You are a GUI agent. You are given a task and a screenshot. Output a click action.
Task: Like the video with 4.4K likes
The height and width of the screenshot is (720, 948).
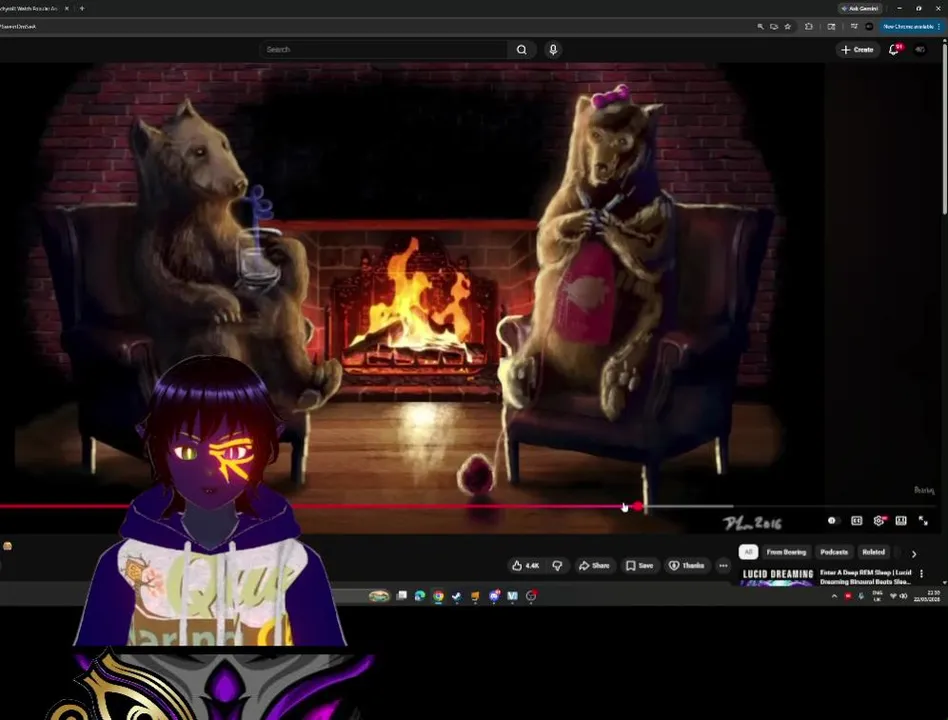525,566
